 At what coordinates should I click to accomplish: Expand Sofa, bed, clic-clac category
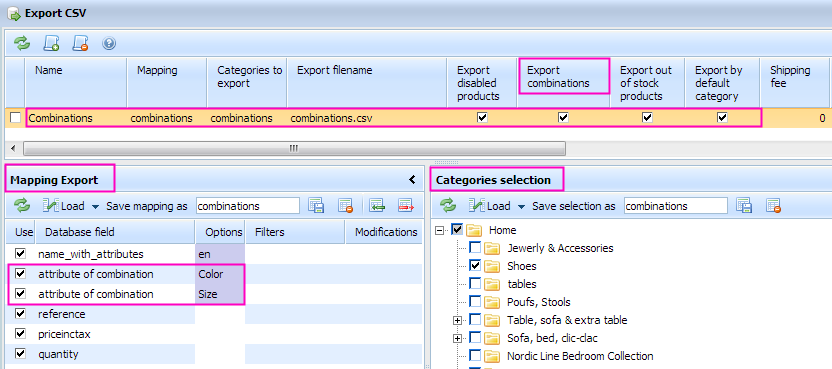click(x=457, y=338)
